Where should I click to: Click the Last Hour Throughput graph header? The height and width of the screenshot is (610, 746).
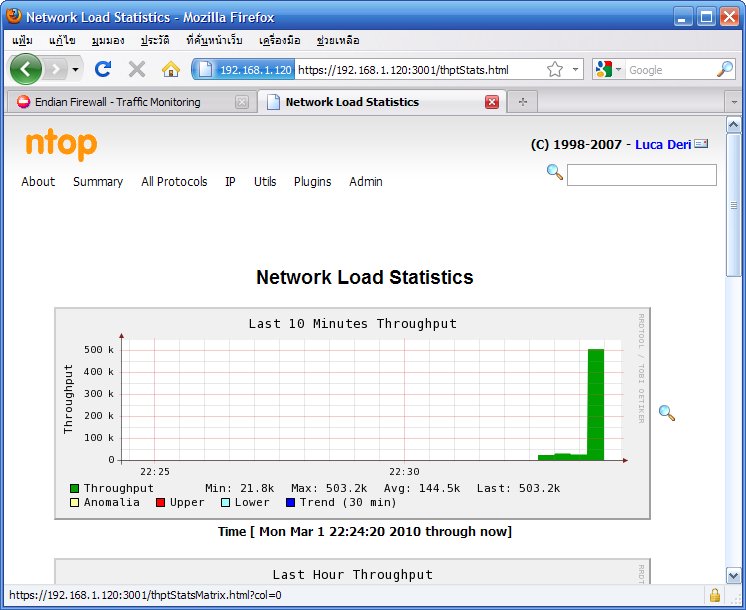coord(353,575)
